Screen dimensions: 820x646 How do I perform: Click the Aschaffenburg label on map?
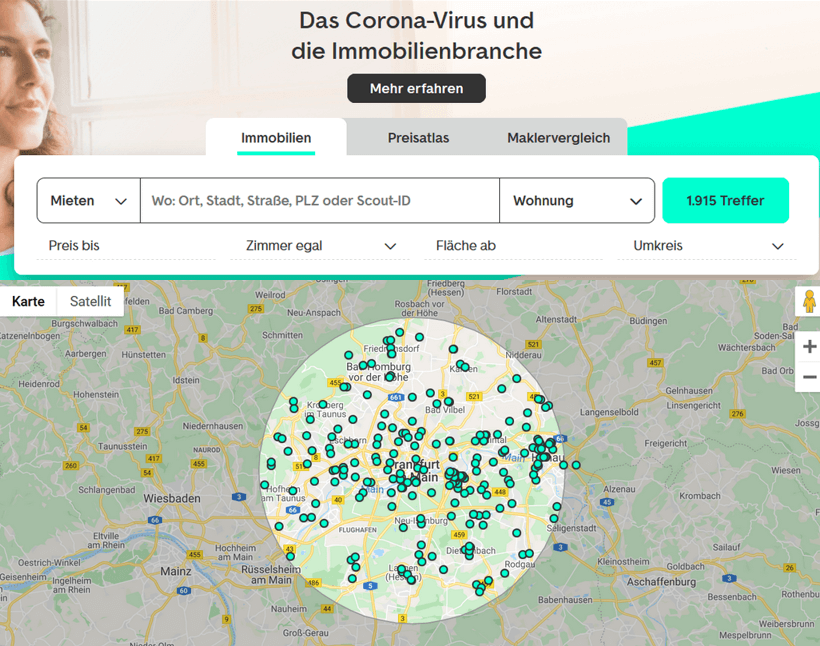[x=662, y=582]
